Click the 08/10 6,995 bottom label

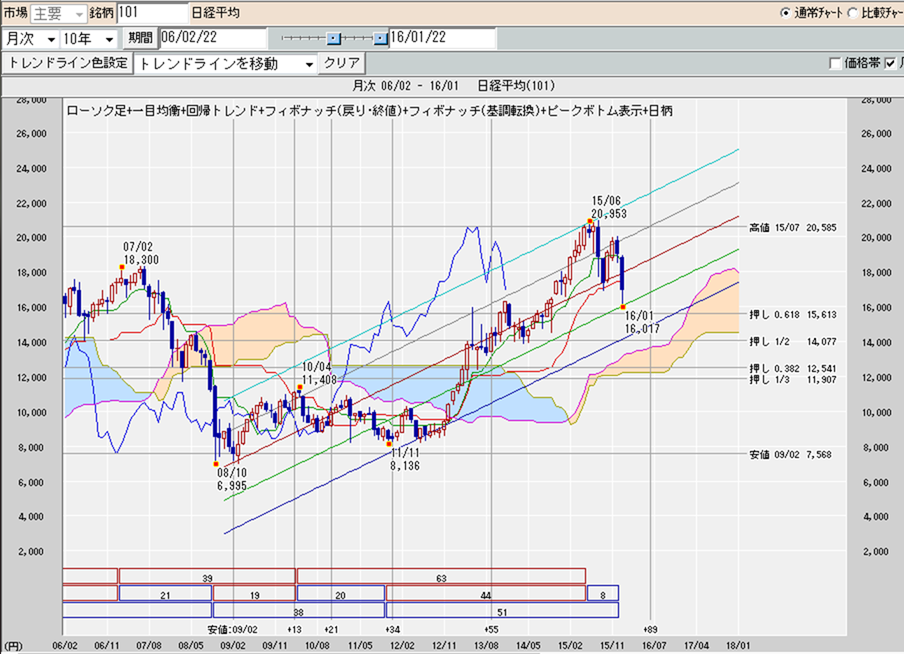232,479
